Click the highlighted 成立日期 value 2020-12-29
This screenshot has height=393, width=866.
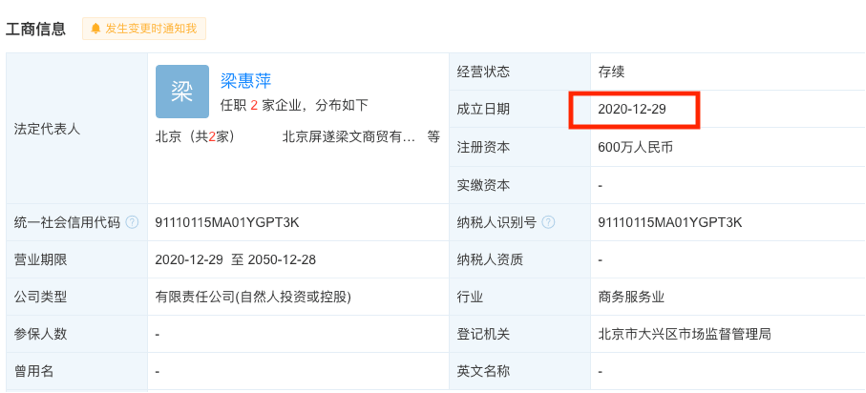click(x=632, y=109)
